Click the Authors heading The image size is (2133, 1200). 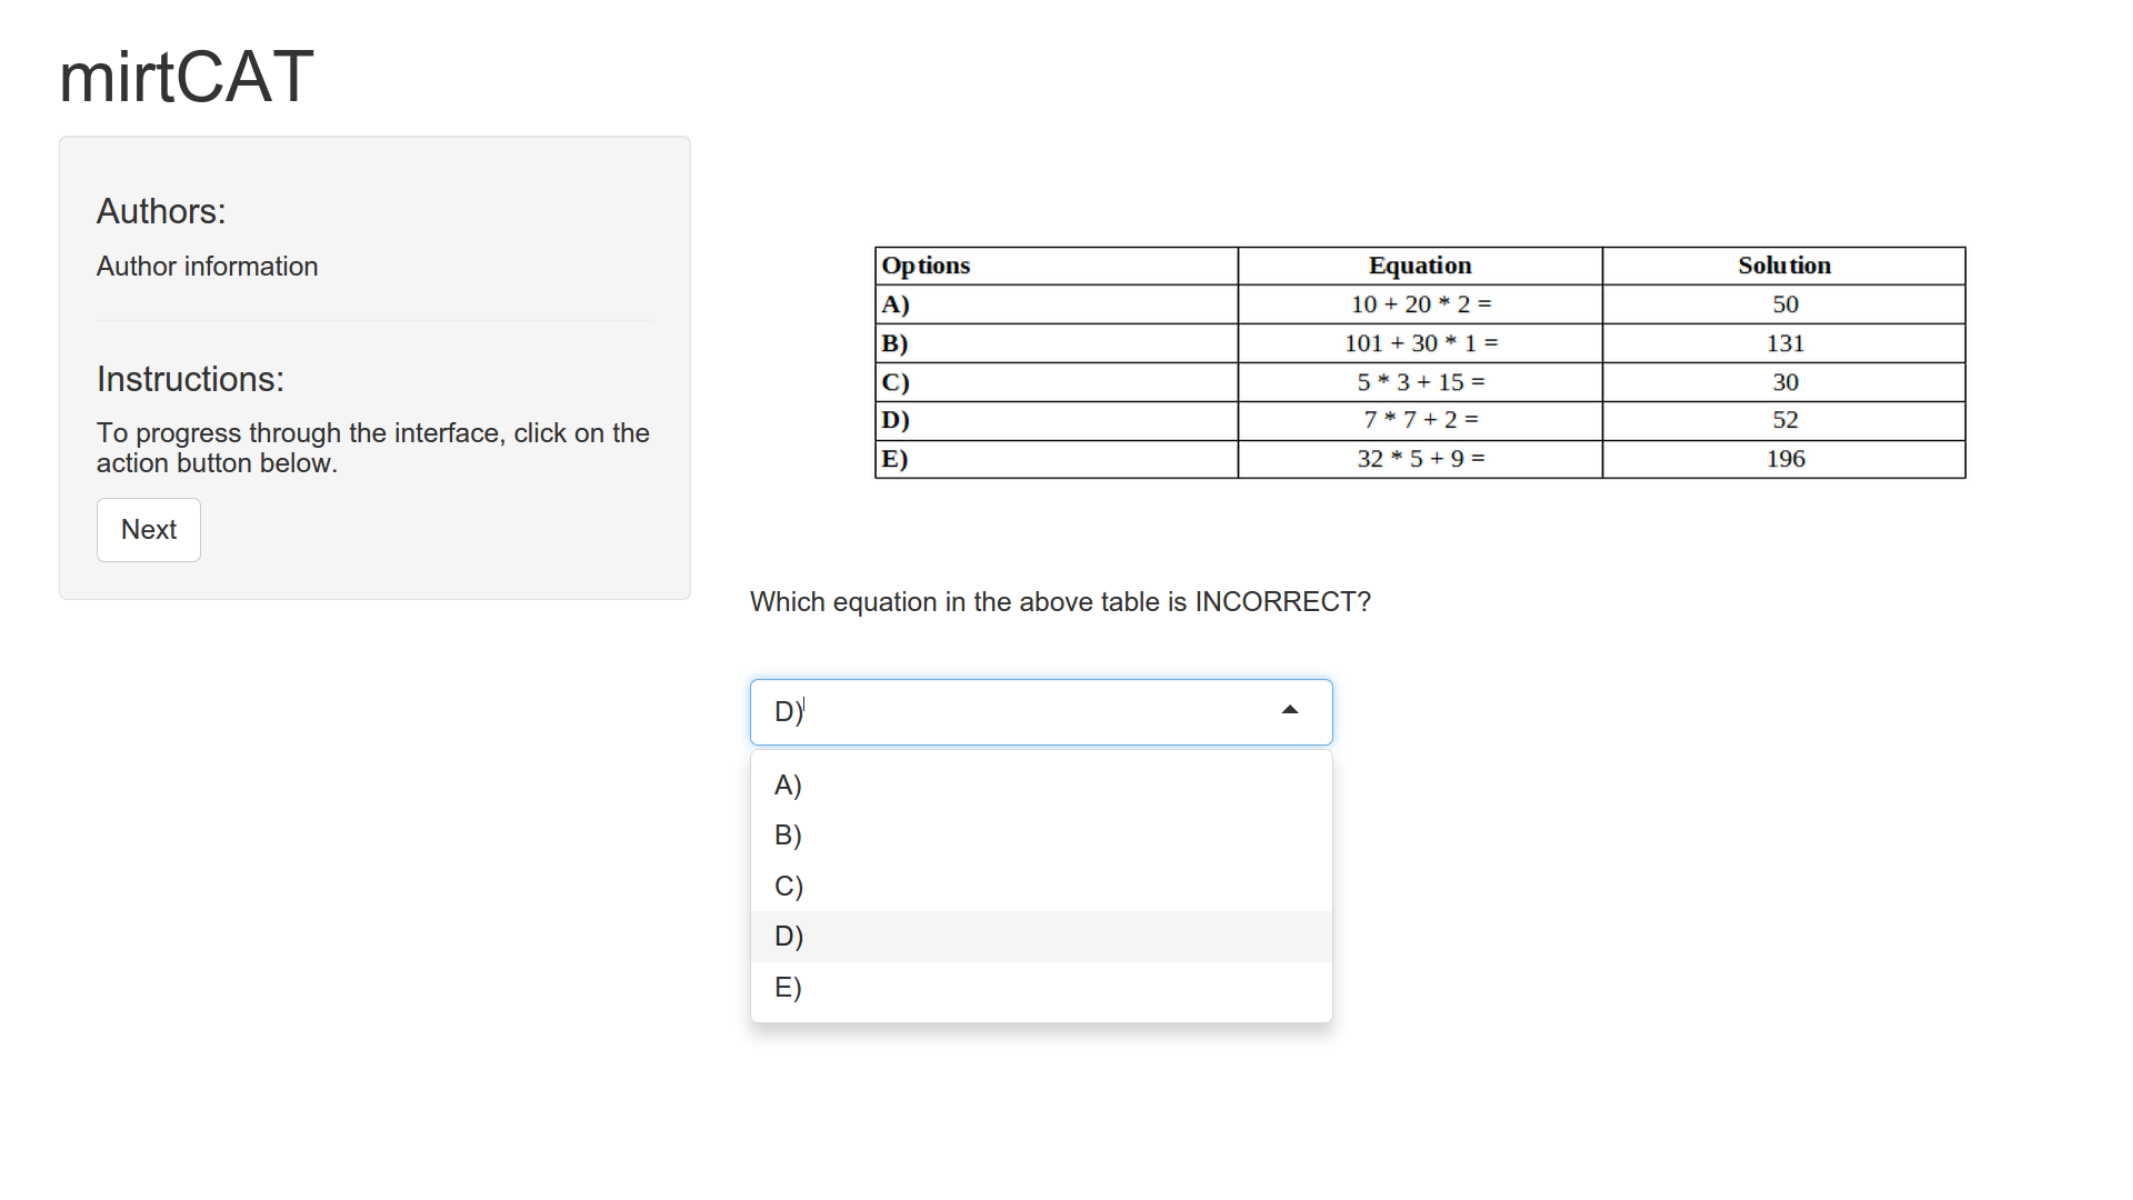tap(161, 212)
